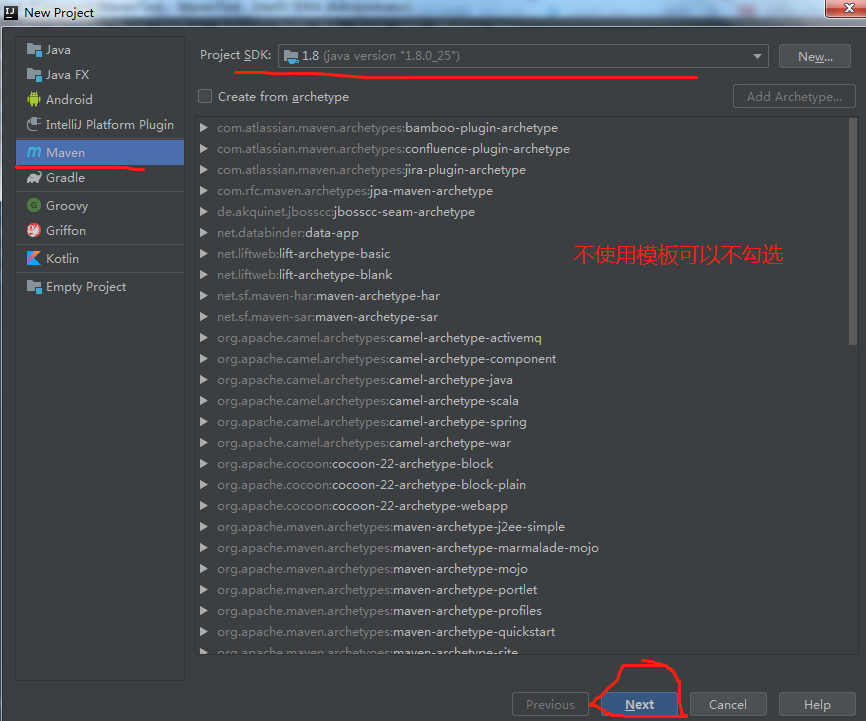Click the Add Archetype... button
This screenshot has height=721, width=866.
[794, 97]
